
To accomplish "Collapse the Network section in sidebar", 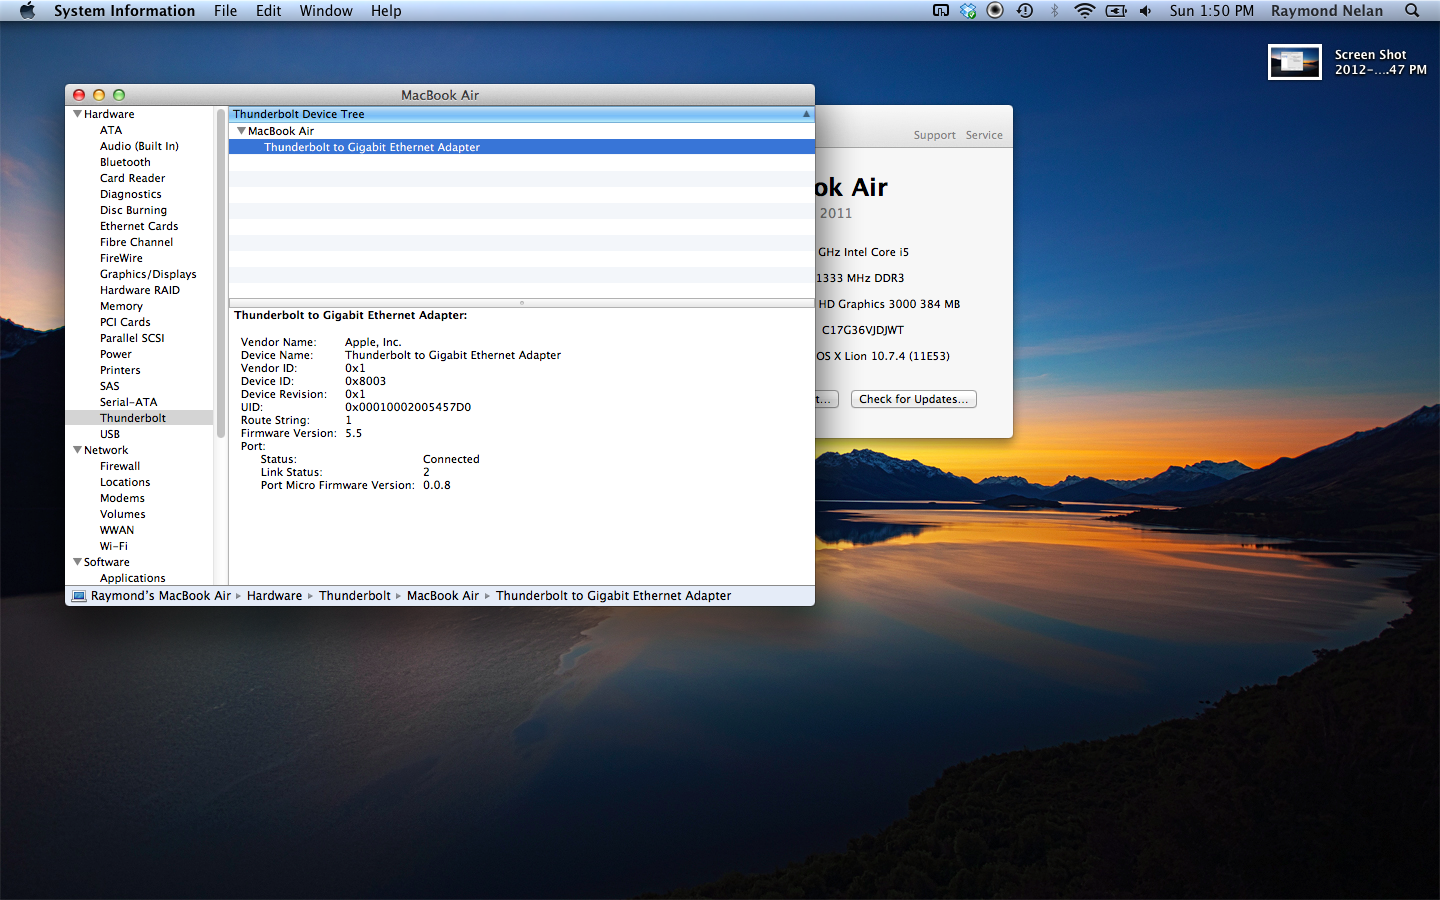I will (77, 450).
